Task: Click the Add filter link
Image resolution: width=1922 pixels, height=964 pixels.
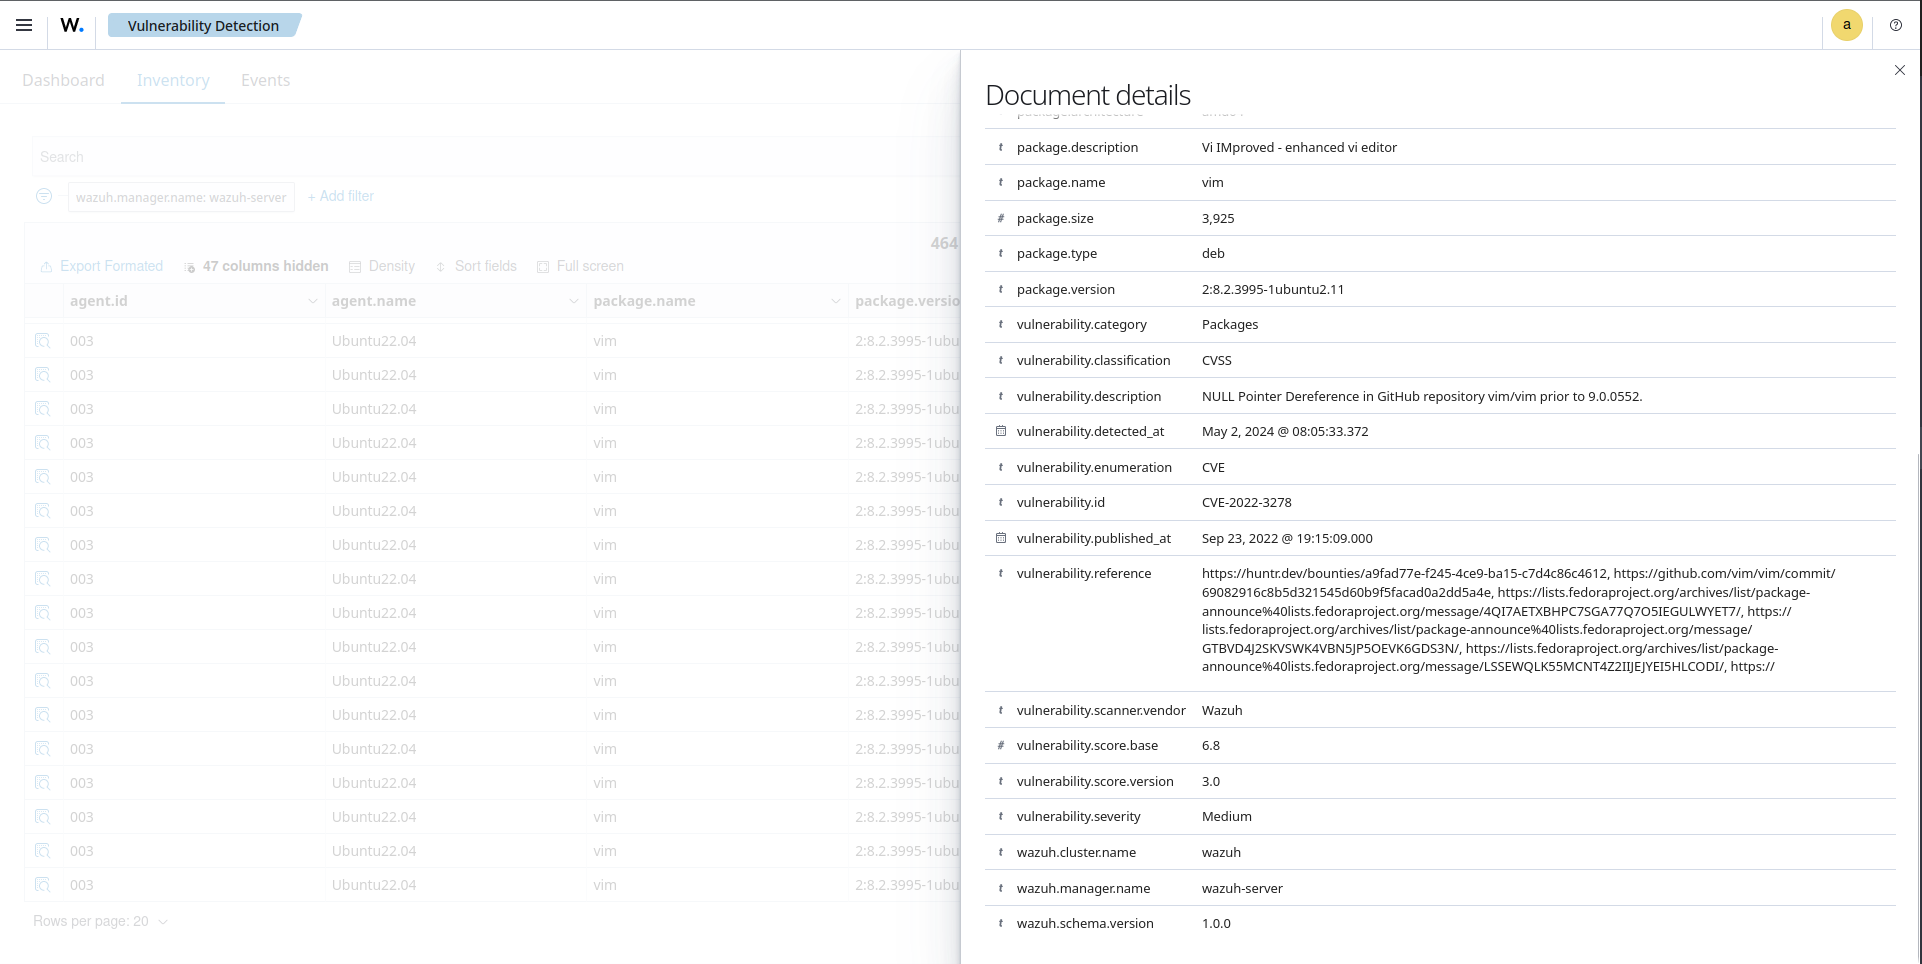Action: (340, 196)
